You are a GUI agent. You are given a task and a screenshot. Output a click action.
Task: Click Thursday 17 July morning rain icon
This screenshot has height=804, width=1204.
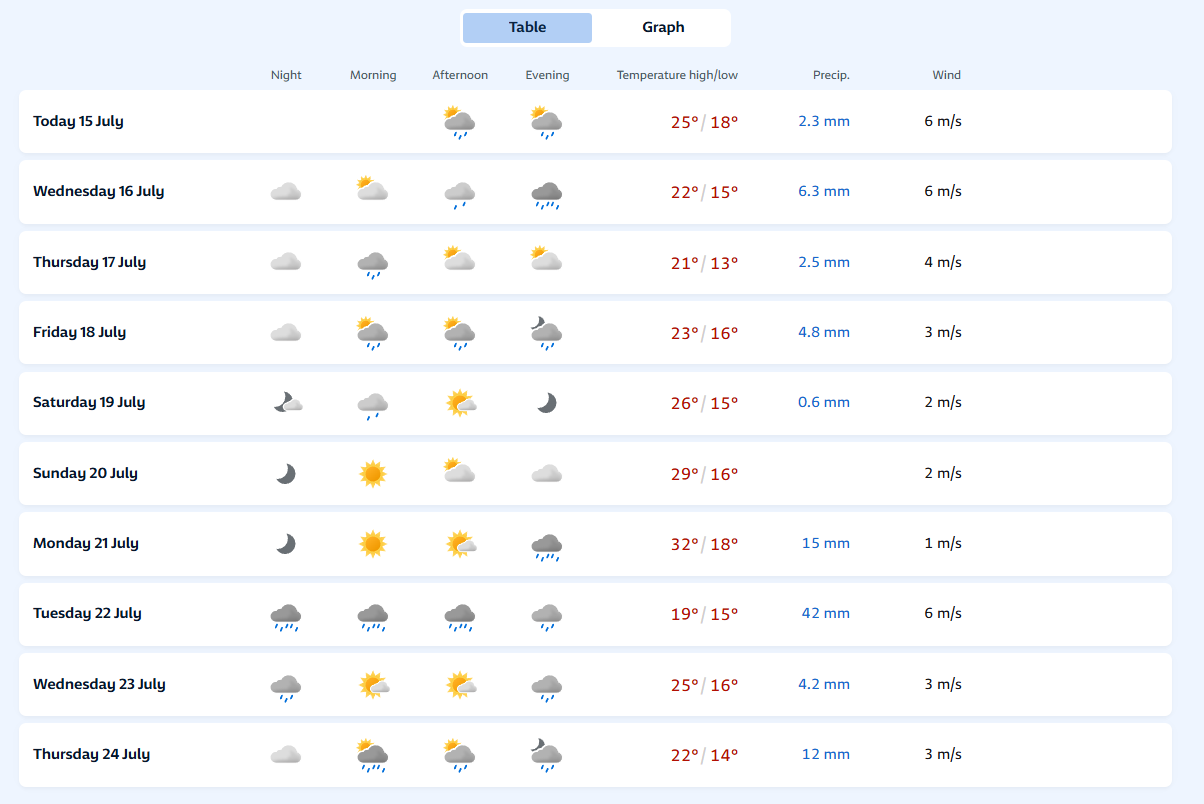[372, 263]
